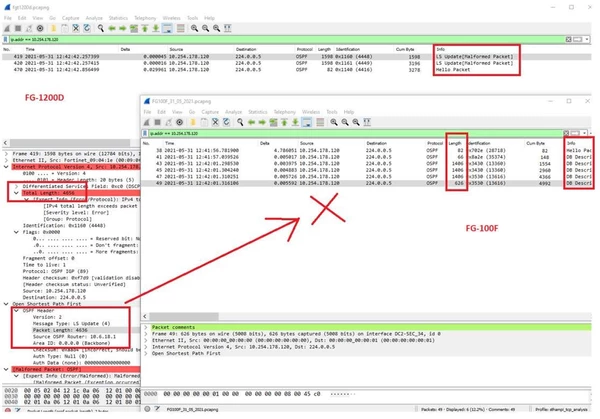
Task: Open Analyze menu in fgt1200d window
Action: 94,18
